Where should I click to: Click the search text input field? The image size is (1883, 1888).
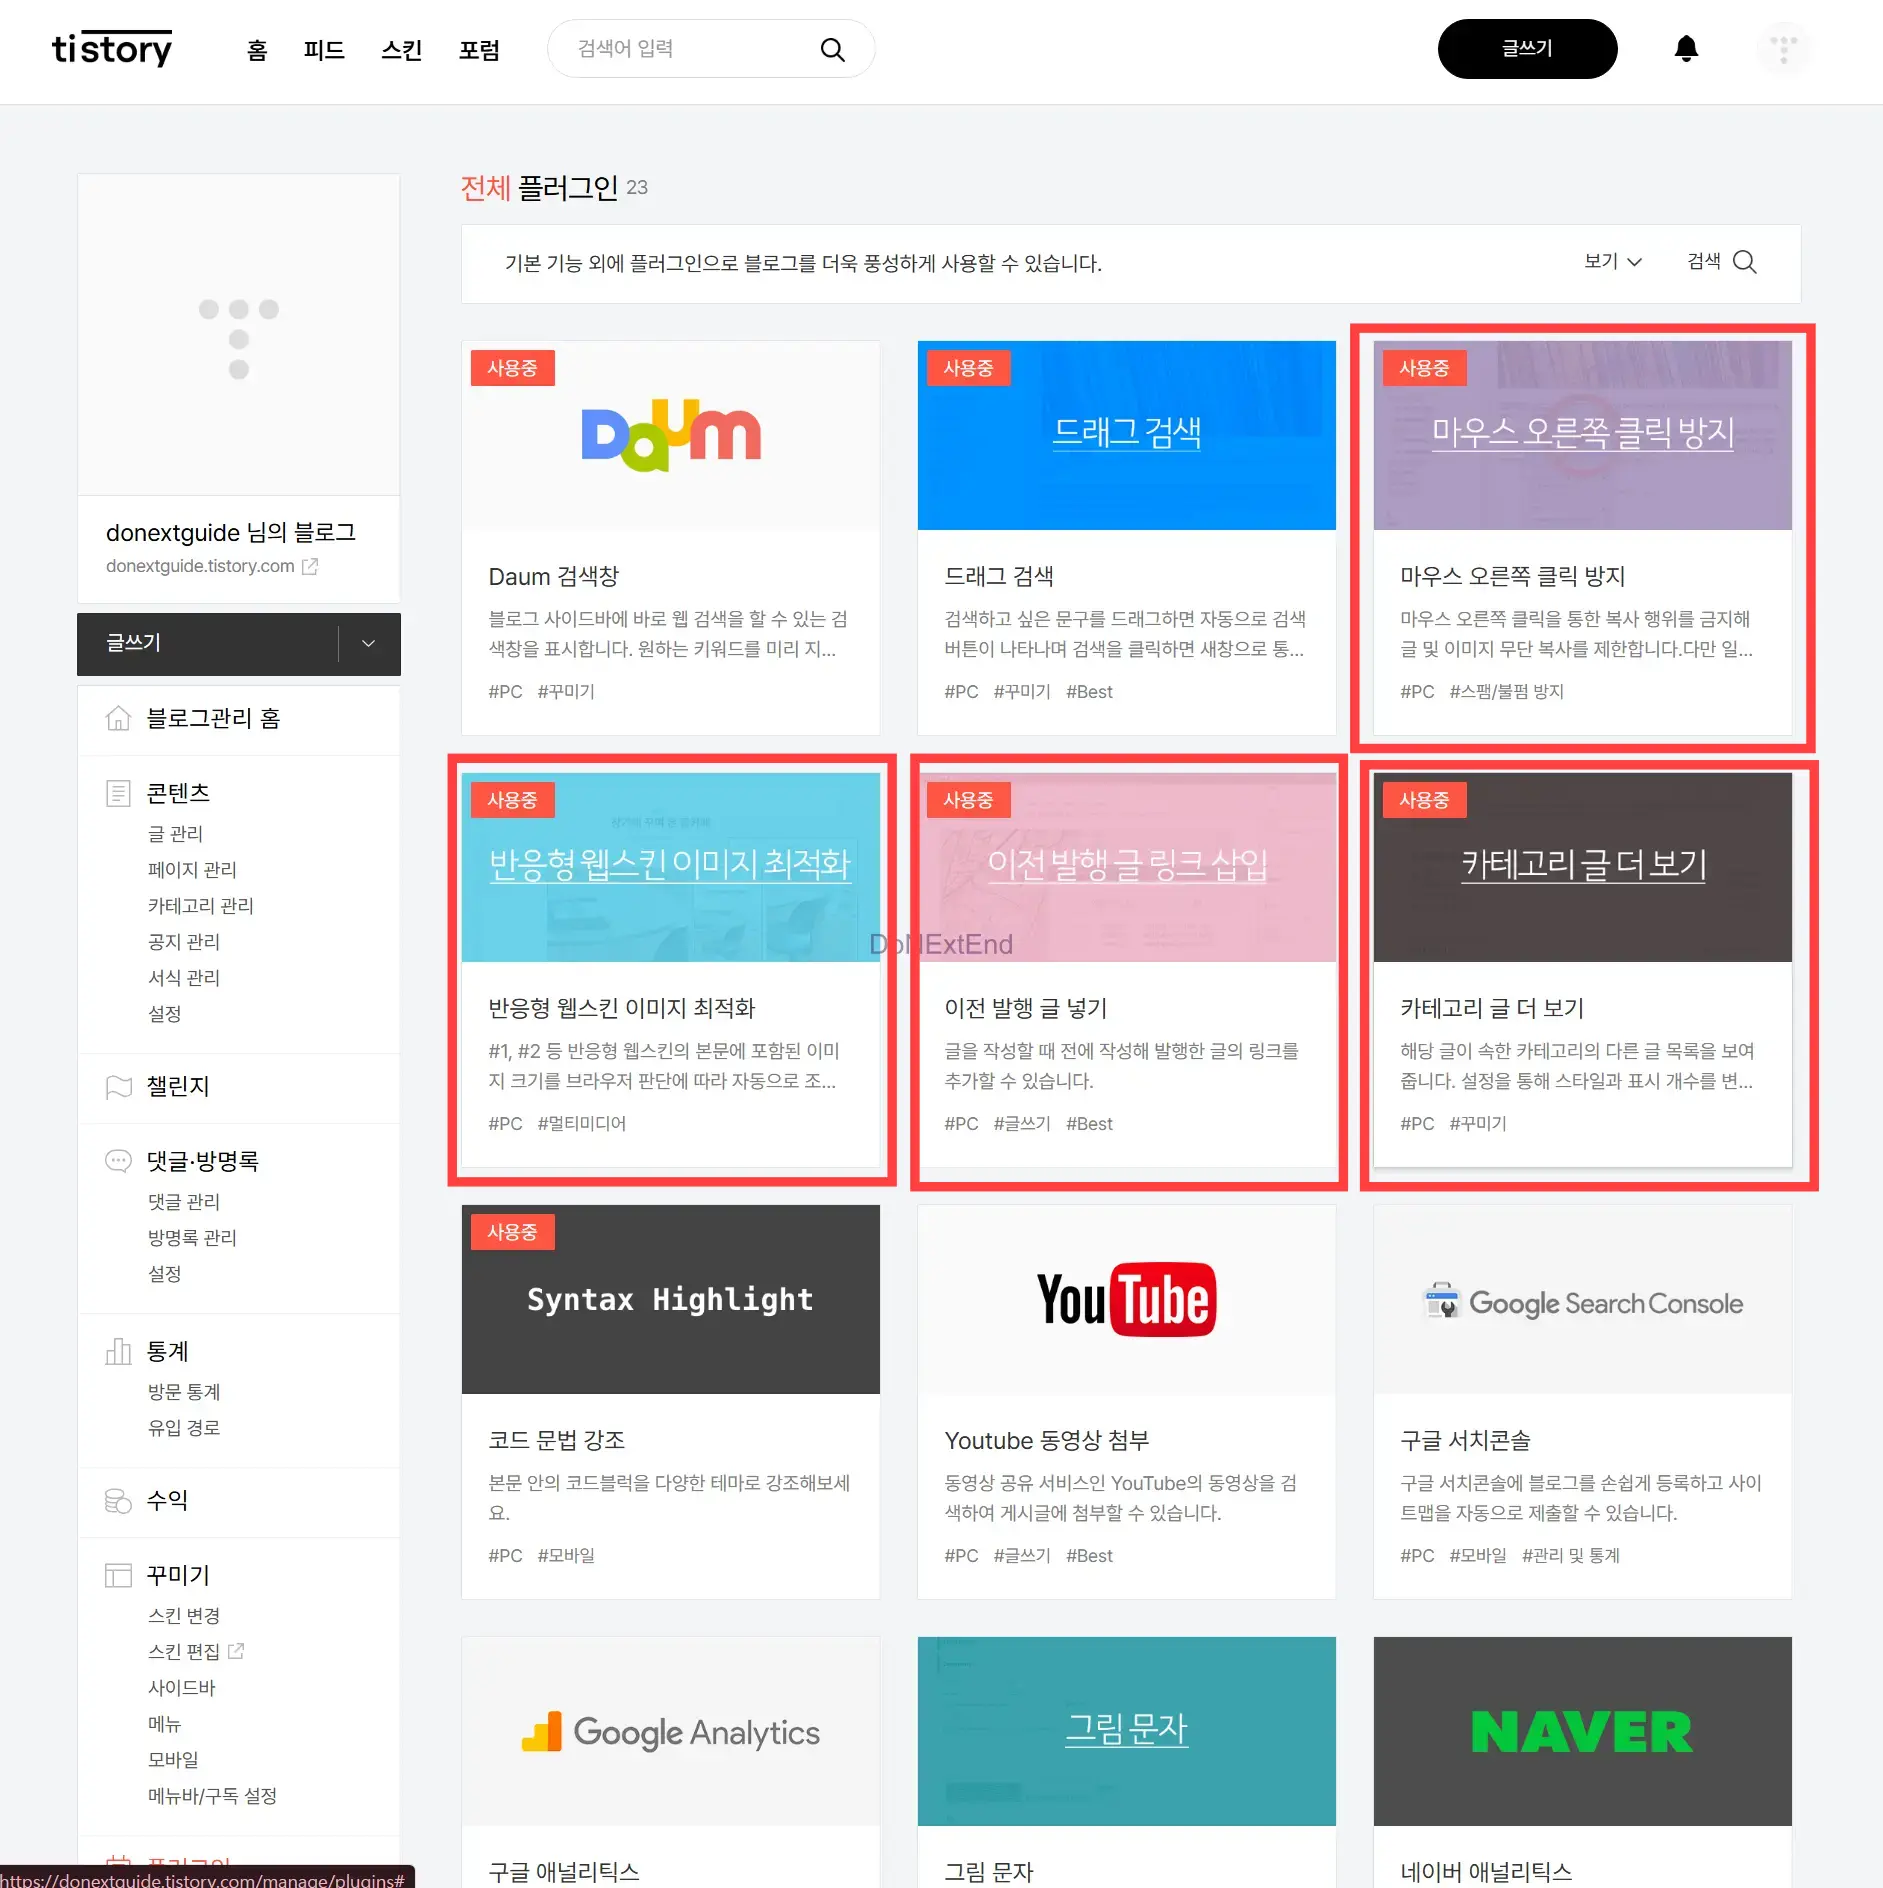690,49
